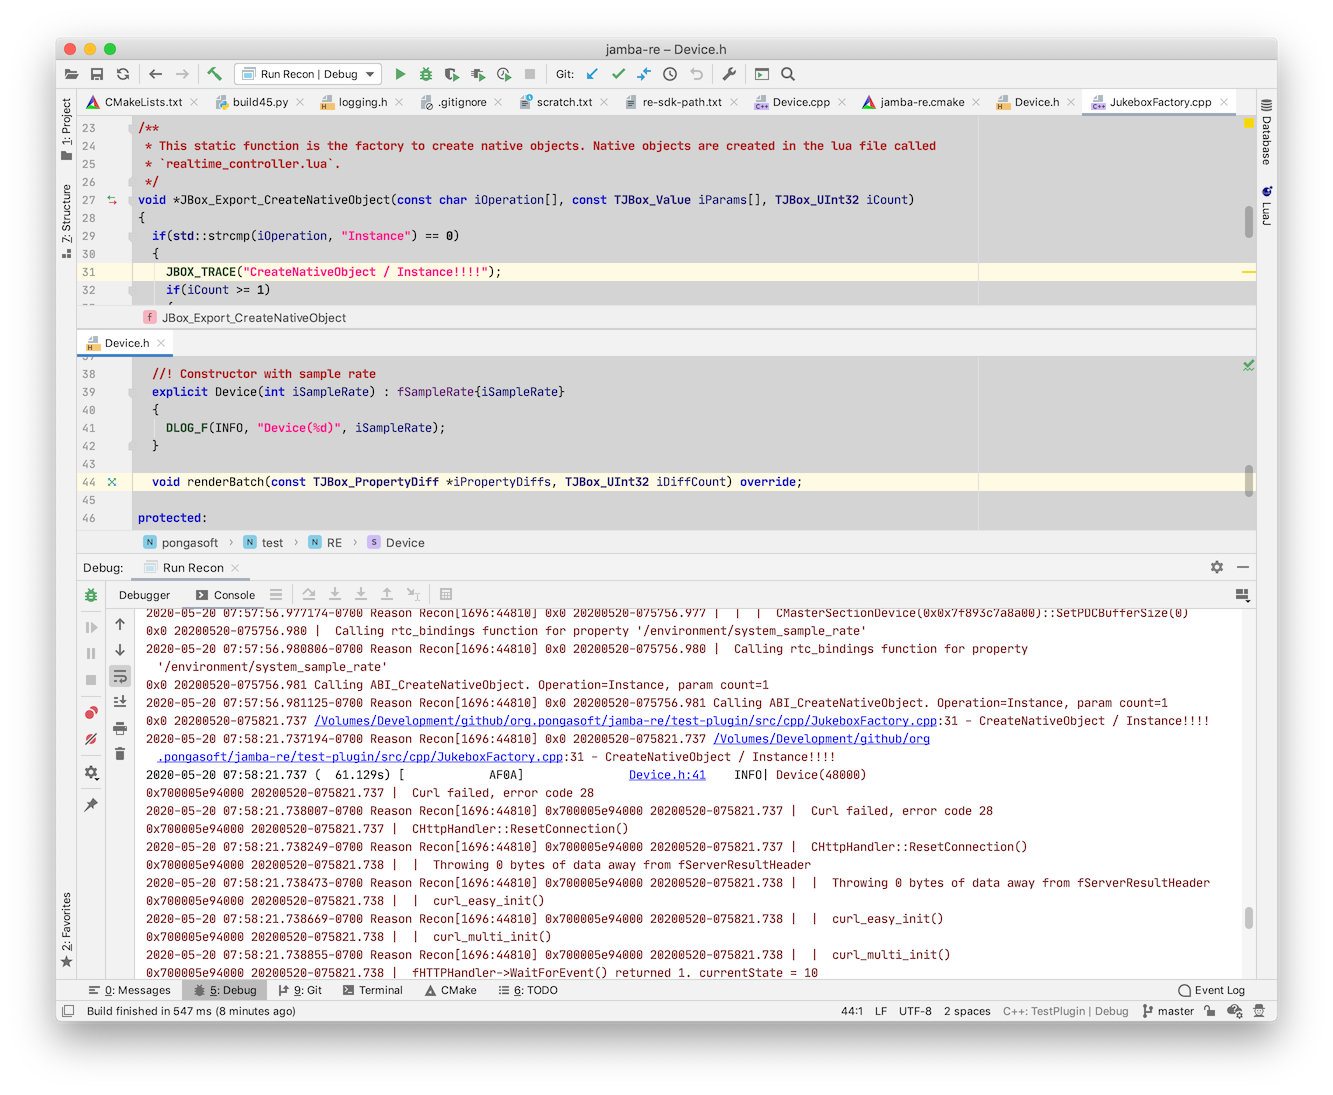The image size is (1333, 1095).
Task: Reload files from disk with sync icon
Action: 123,74
